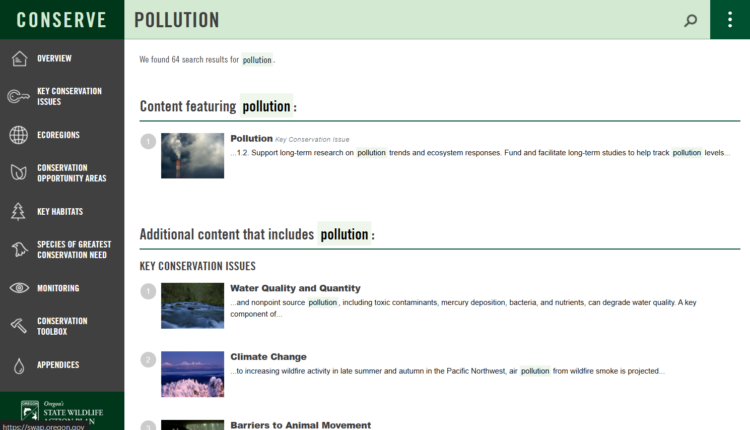Click the Overview house icon
750x430 pixels.
click(x=18, y=58)
